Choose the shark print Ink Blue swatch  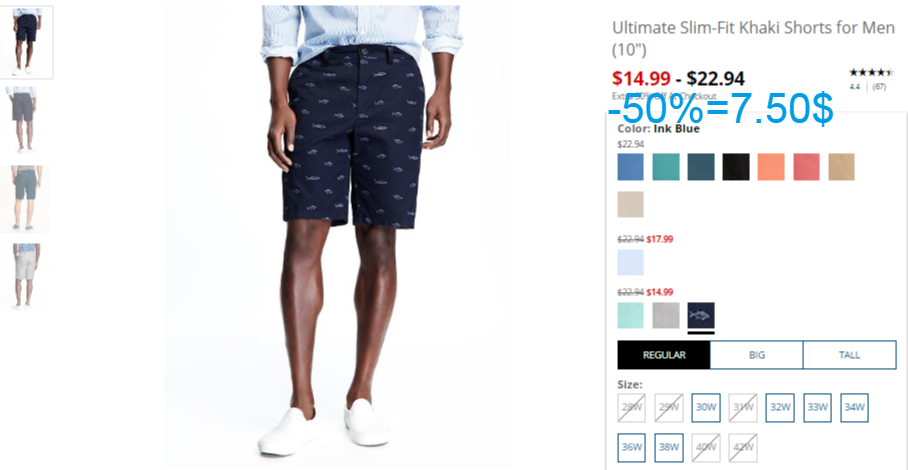(x=701, y=315)
